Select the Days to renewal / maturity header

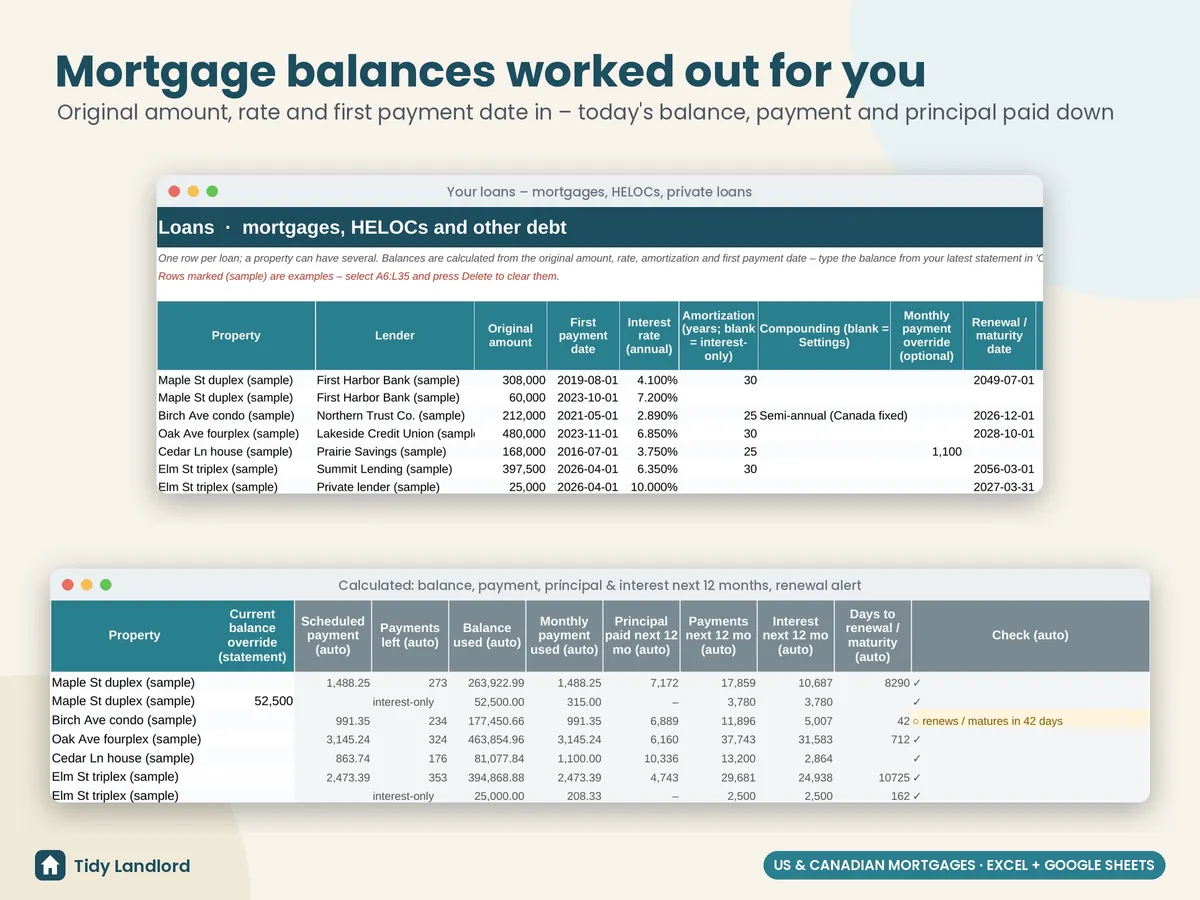pyautogui.click(x=872, y=636)
